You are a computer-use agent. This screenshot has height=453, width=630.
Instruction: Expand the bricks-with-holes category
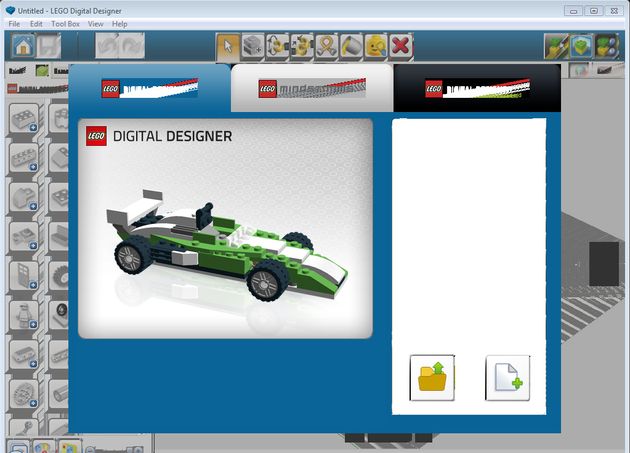pos(24,158)
